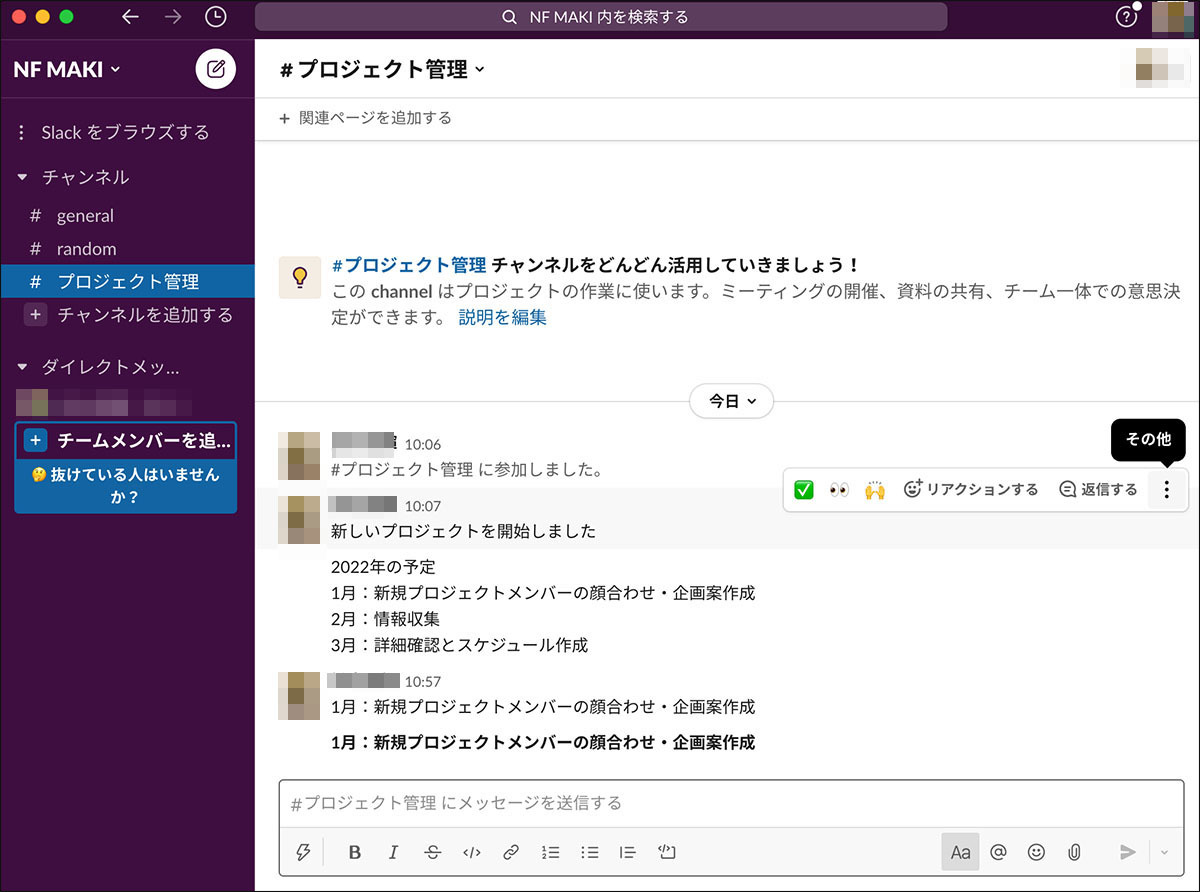React with eyes emoji
Screen dimensions: 1200x892
pos(840,490)
